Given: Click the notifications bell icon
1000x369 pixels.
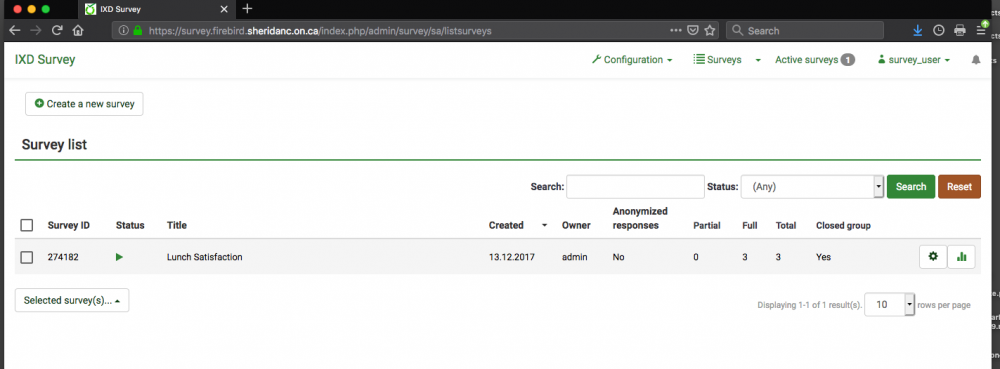Looking at the screenshot, I should [976, 60].
